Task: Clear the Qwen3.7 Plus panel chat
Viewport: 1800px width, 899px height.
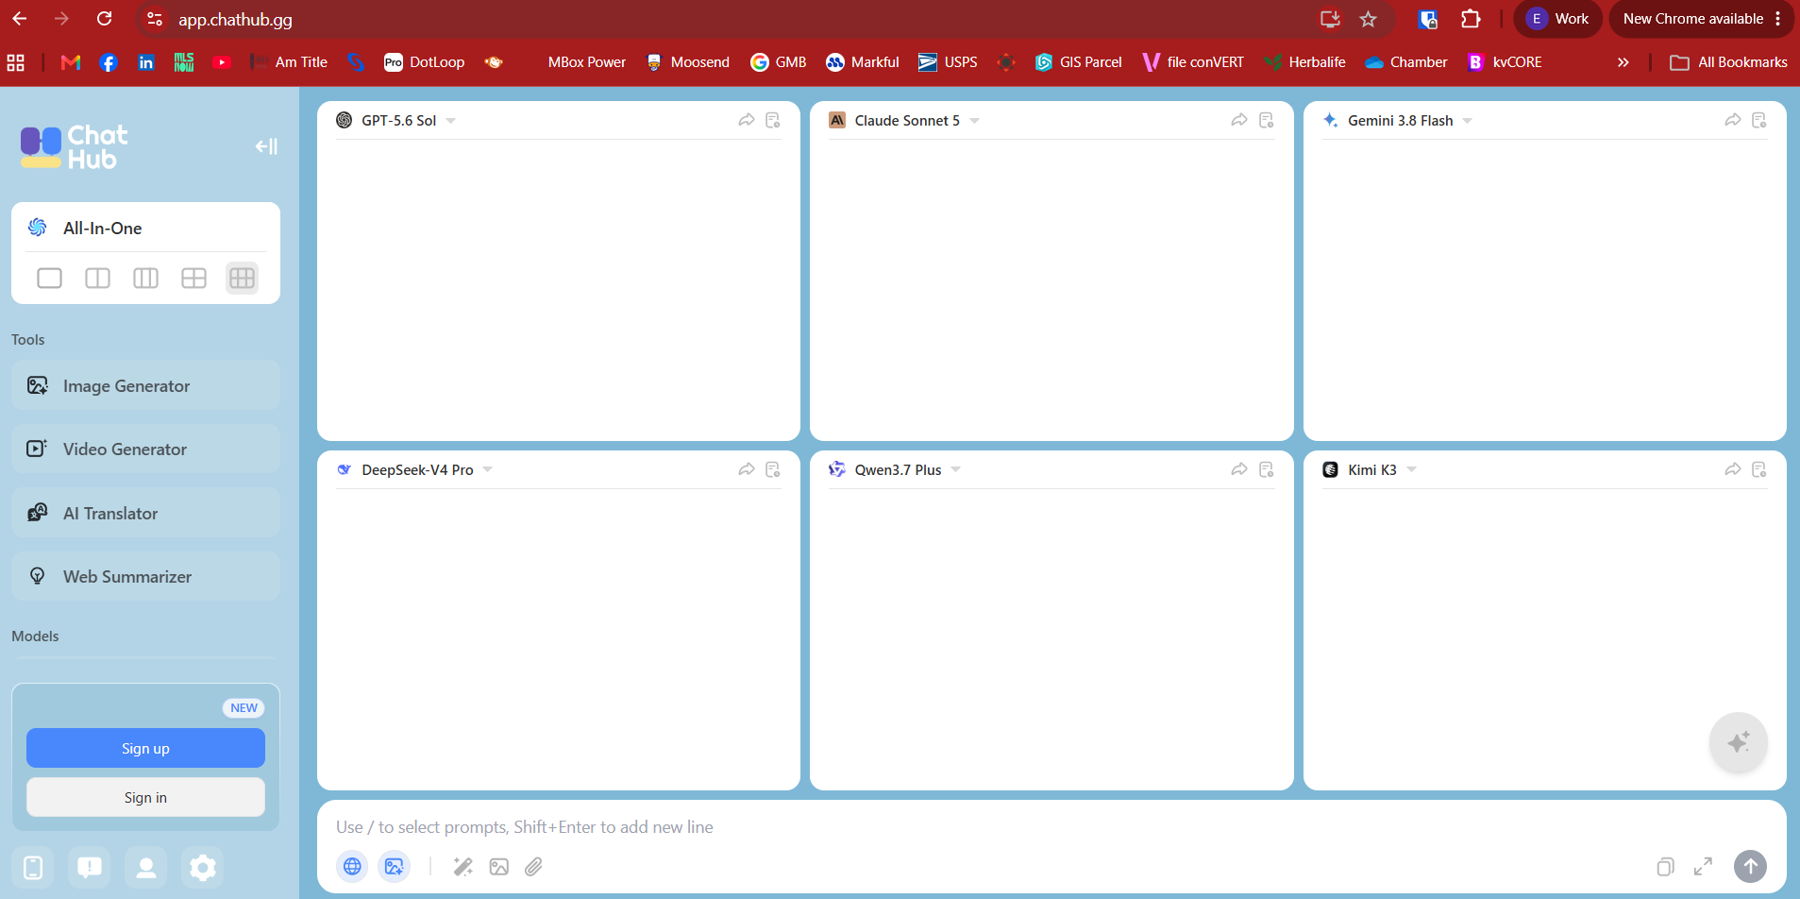Action: [x=1266, y=469]
